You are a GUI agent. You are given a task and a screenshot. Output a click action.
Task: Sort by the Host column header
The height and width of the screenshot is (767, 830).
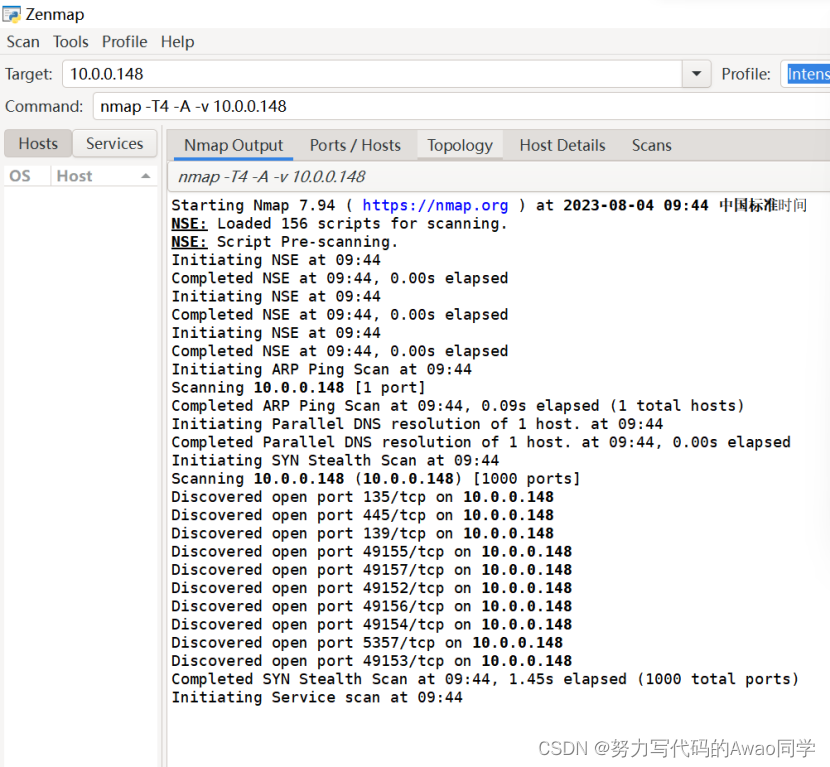(104, 176)
